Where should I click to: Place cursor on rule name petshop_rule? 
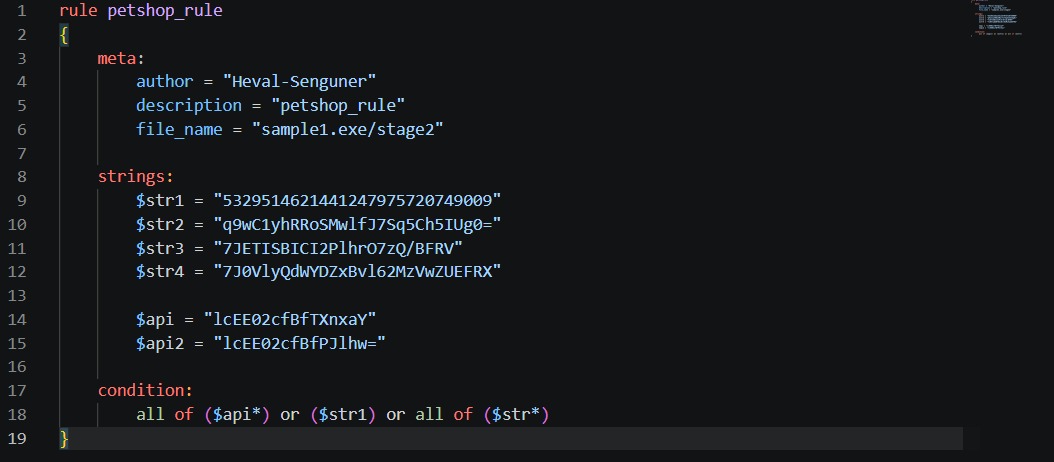pos(165,11)
